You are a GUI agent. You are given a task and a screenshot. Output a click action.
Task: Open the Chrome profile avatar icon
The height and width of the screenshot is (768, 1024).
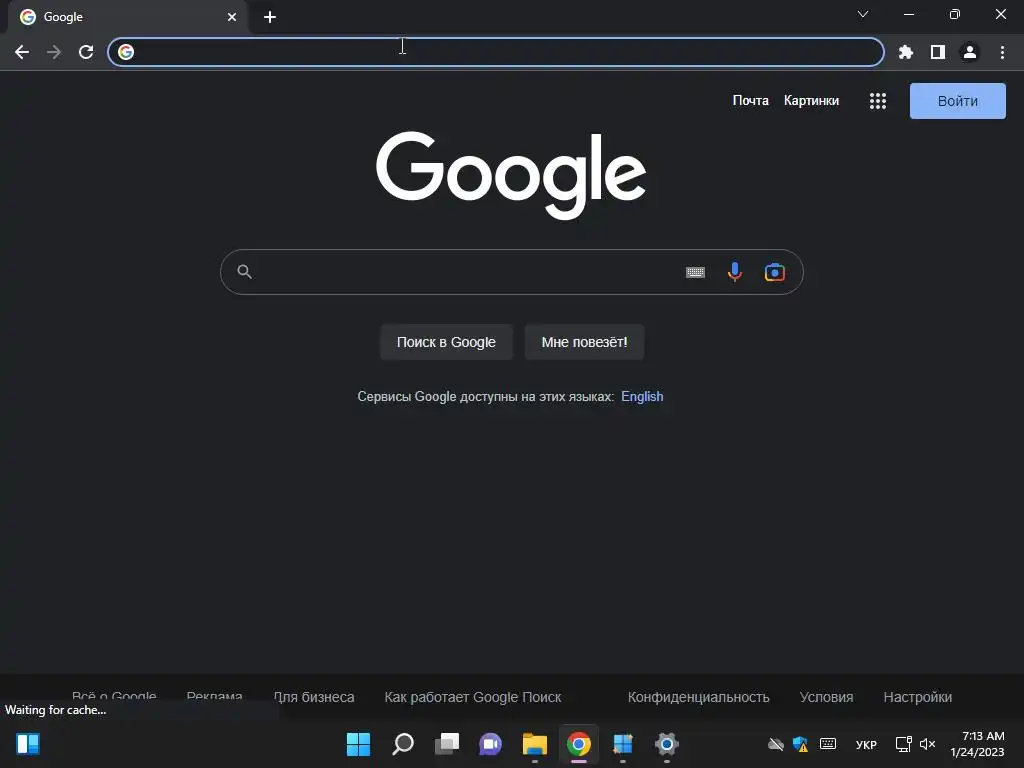[x=970, y=52]
